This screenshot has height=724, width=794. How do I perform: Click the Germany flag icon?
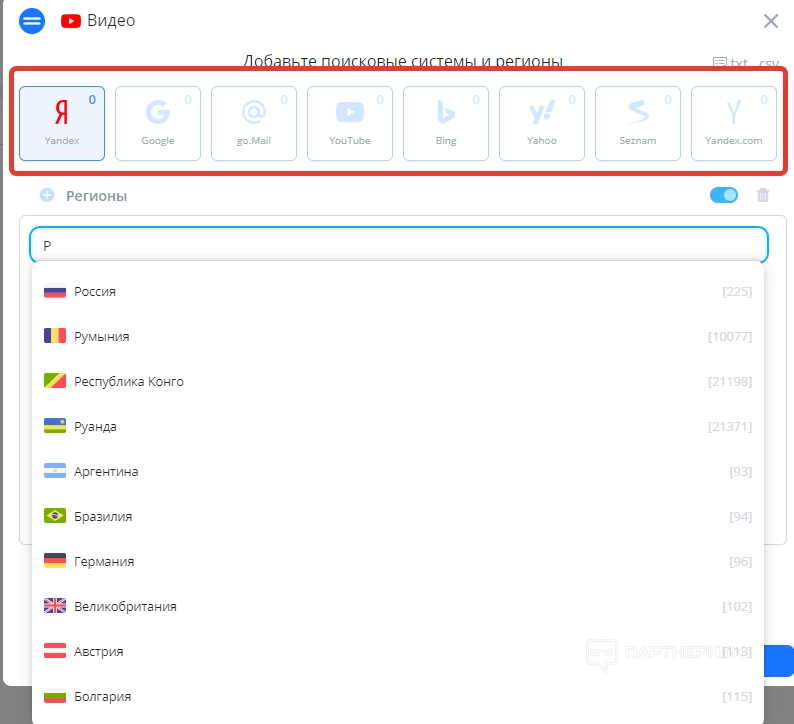(x=55, y=560)
